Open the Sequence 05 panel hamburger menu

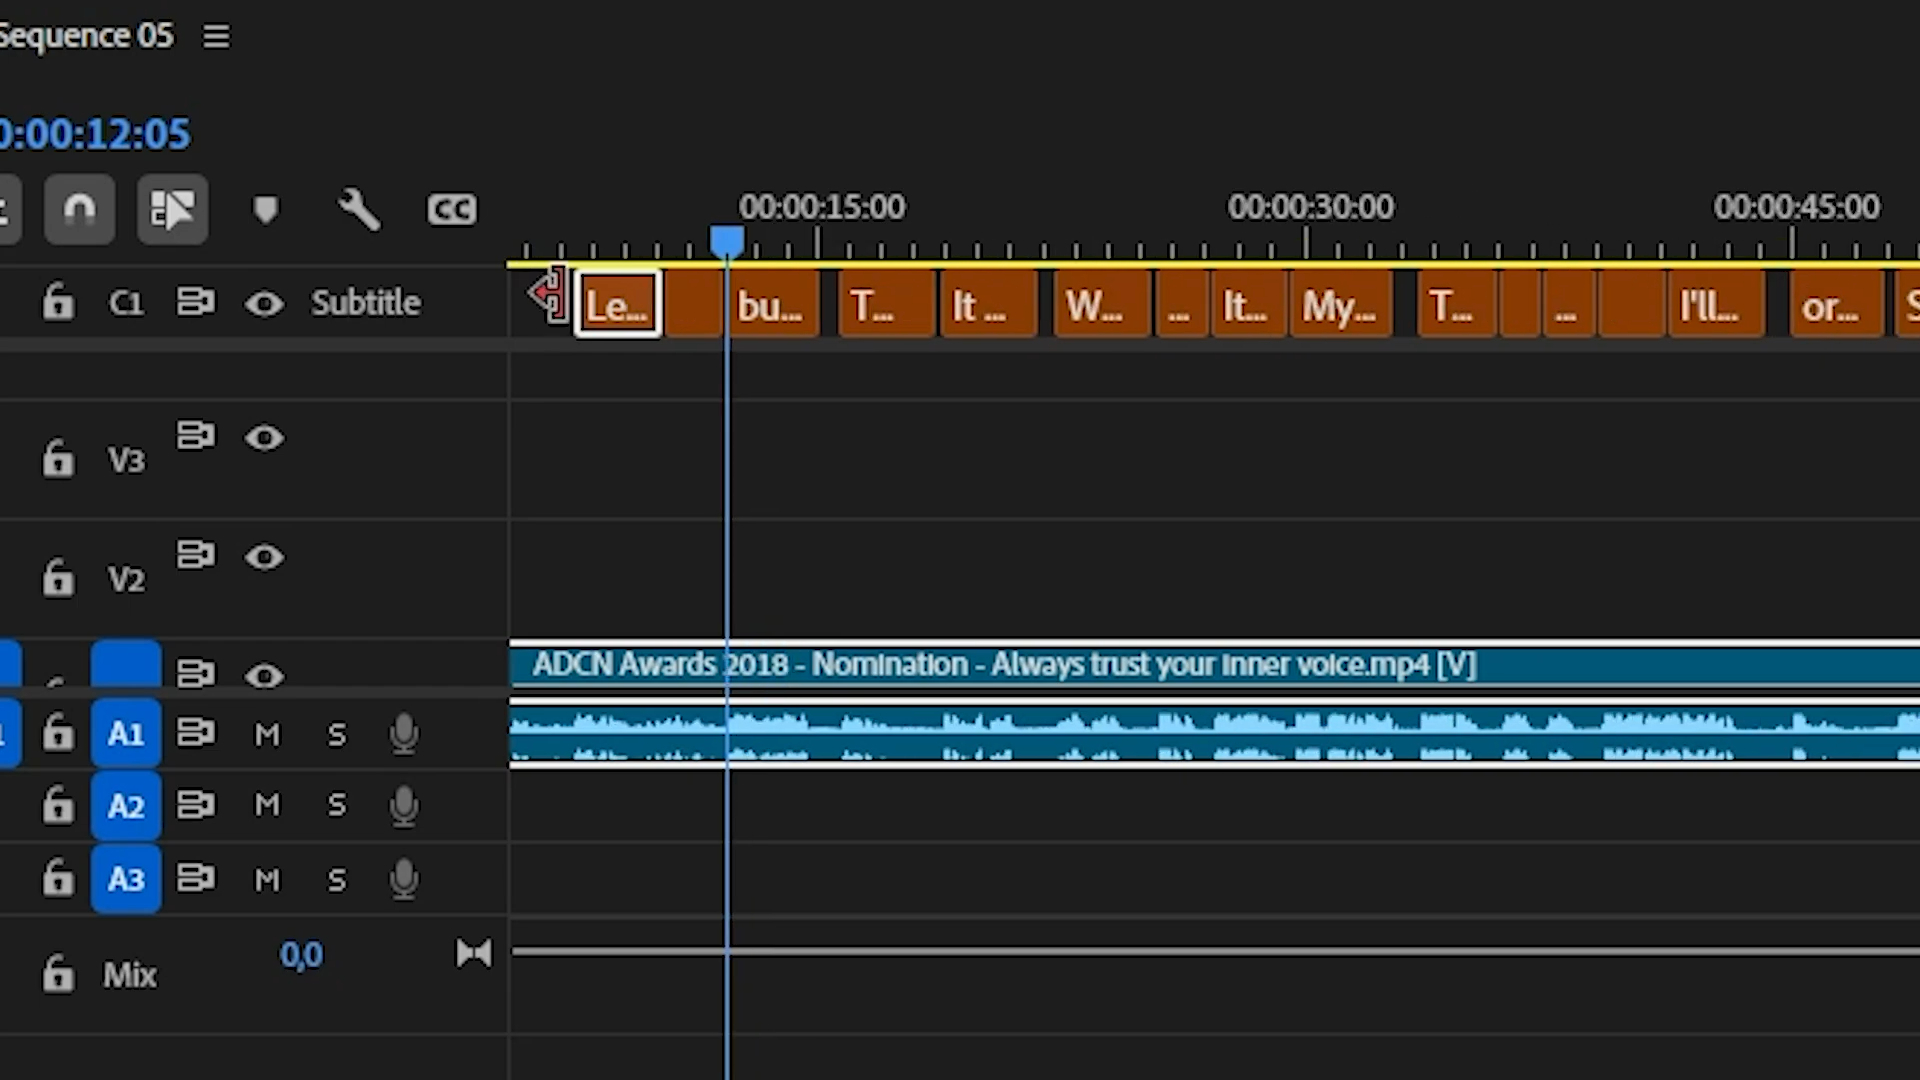point(216,36)
